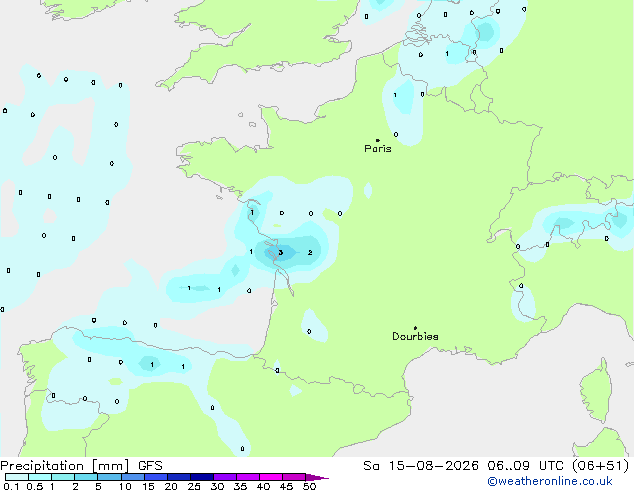Viewport: 634px width, 490px height.
Task: Pick the 0.1–0.5 mm legend color swatch
Action: click(17, 477)
